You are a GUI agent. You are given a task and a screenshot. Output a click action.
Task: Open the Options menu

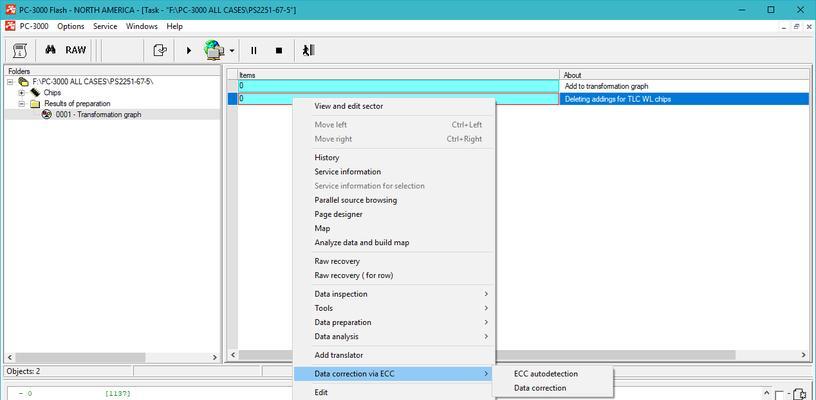pyautogui.click(x=71, y=26)
